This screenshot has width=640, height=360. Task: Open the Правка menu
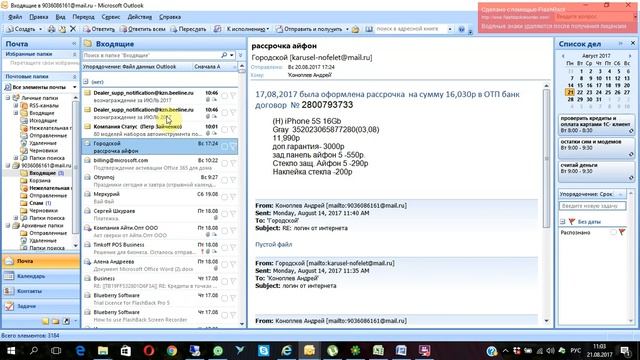click(x=39, y=17)
